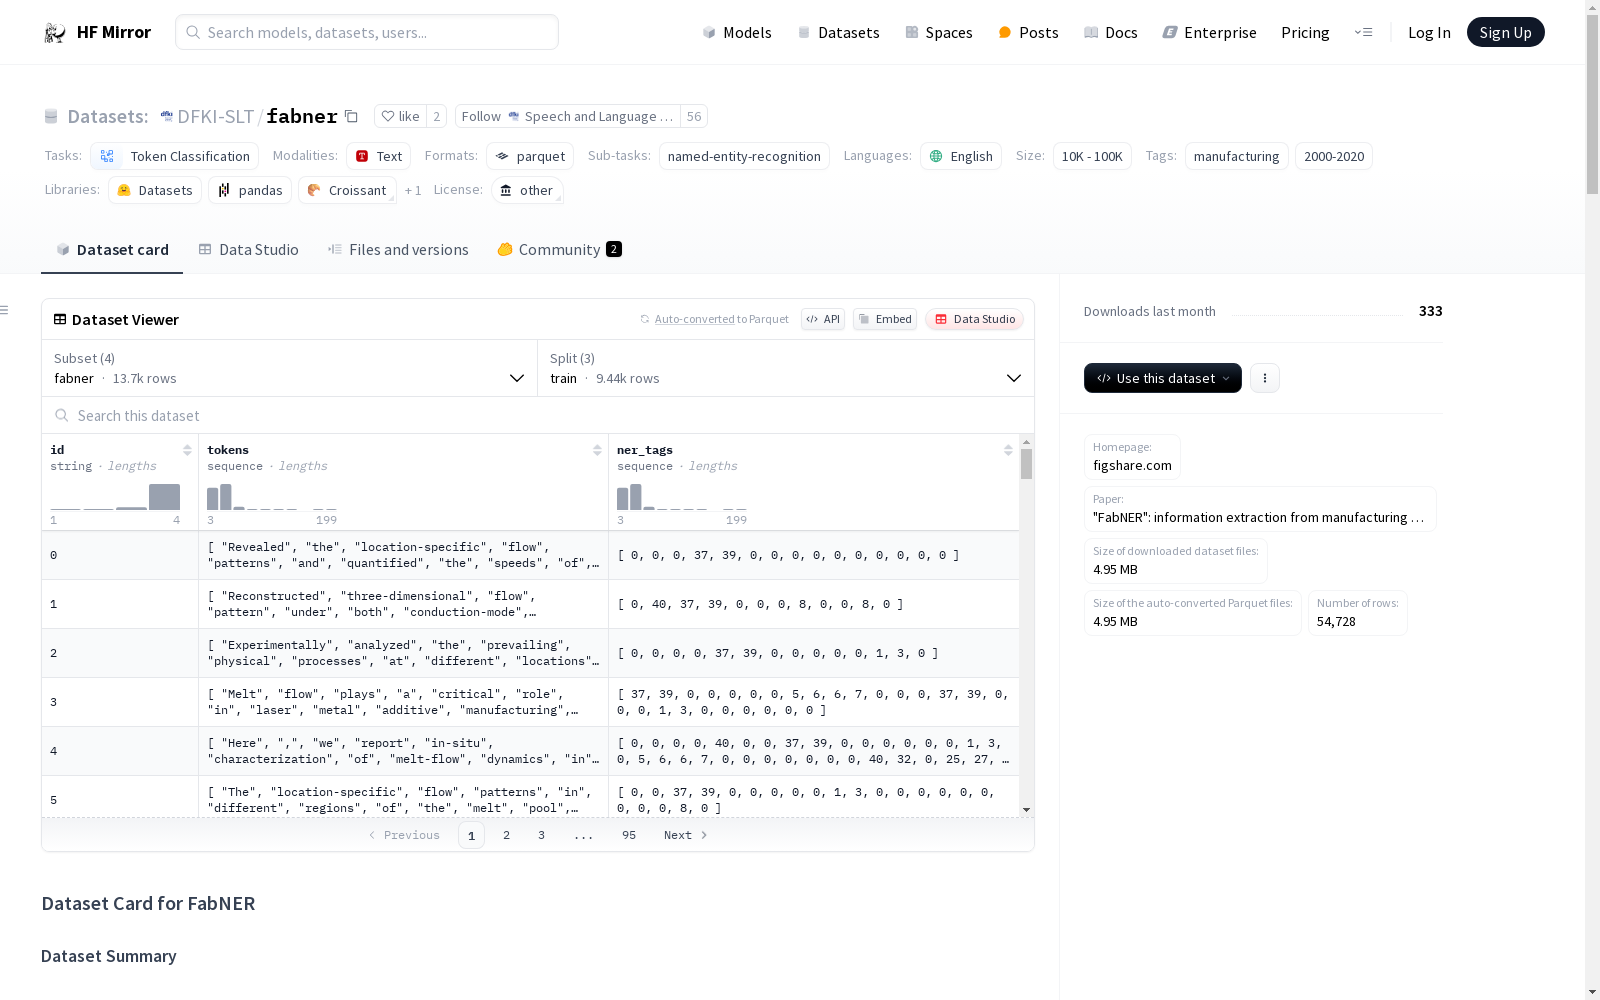Viewport: 1600px width, 1000px height.
Task: Go to page 2 of the dataset
Action: [x=507, y=835]
